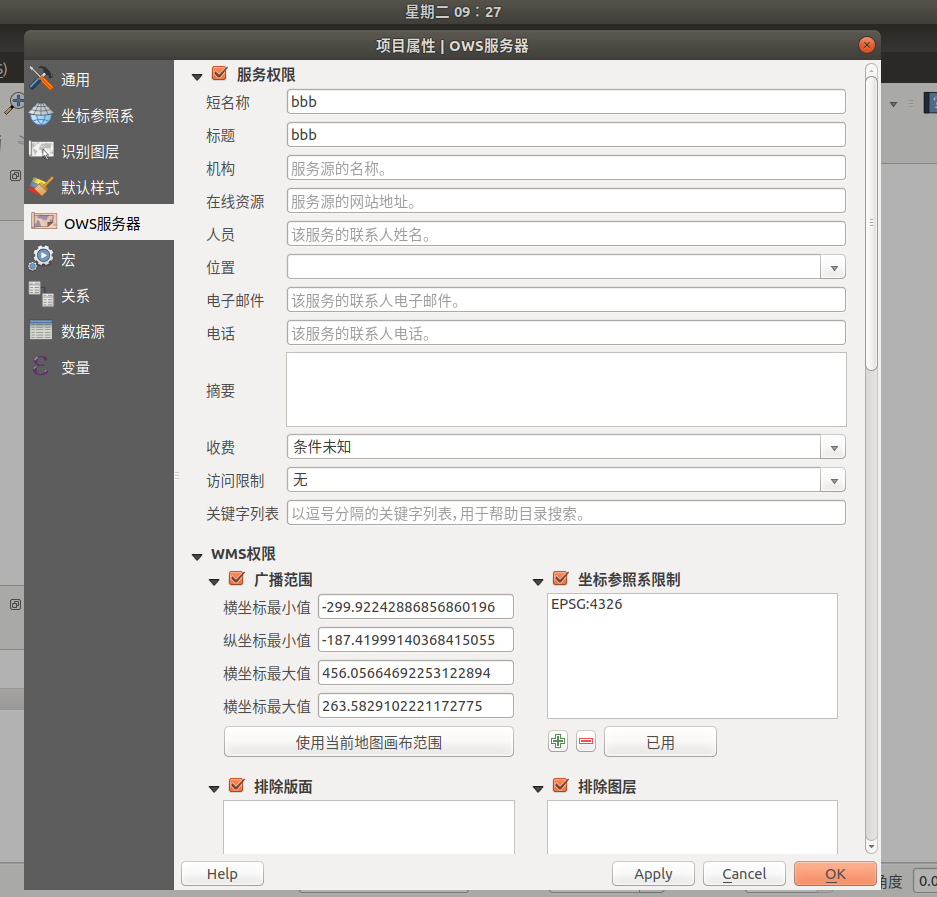Click the scrollbar down arrow

click(871, 846)
